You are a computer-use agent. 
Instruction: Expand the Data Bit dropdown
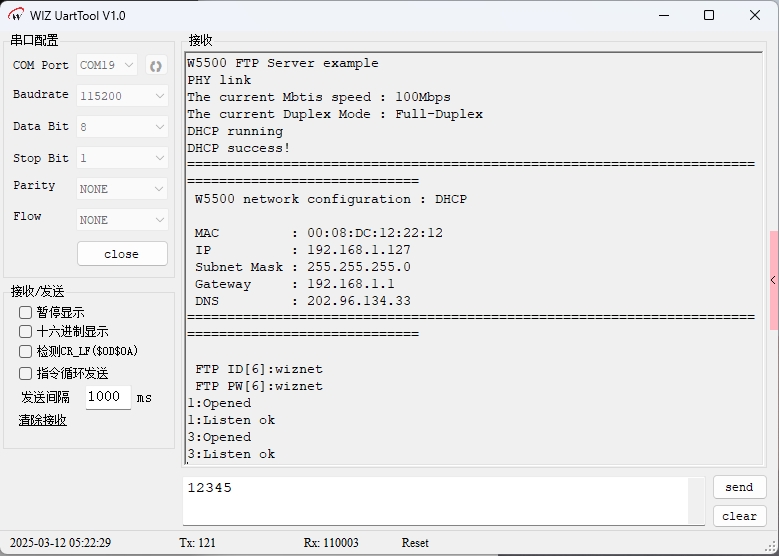click(x=122, y=127)
